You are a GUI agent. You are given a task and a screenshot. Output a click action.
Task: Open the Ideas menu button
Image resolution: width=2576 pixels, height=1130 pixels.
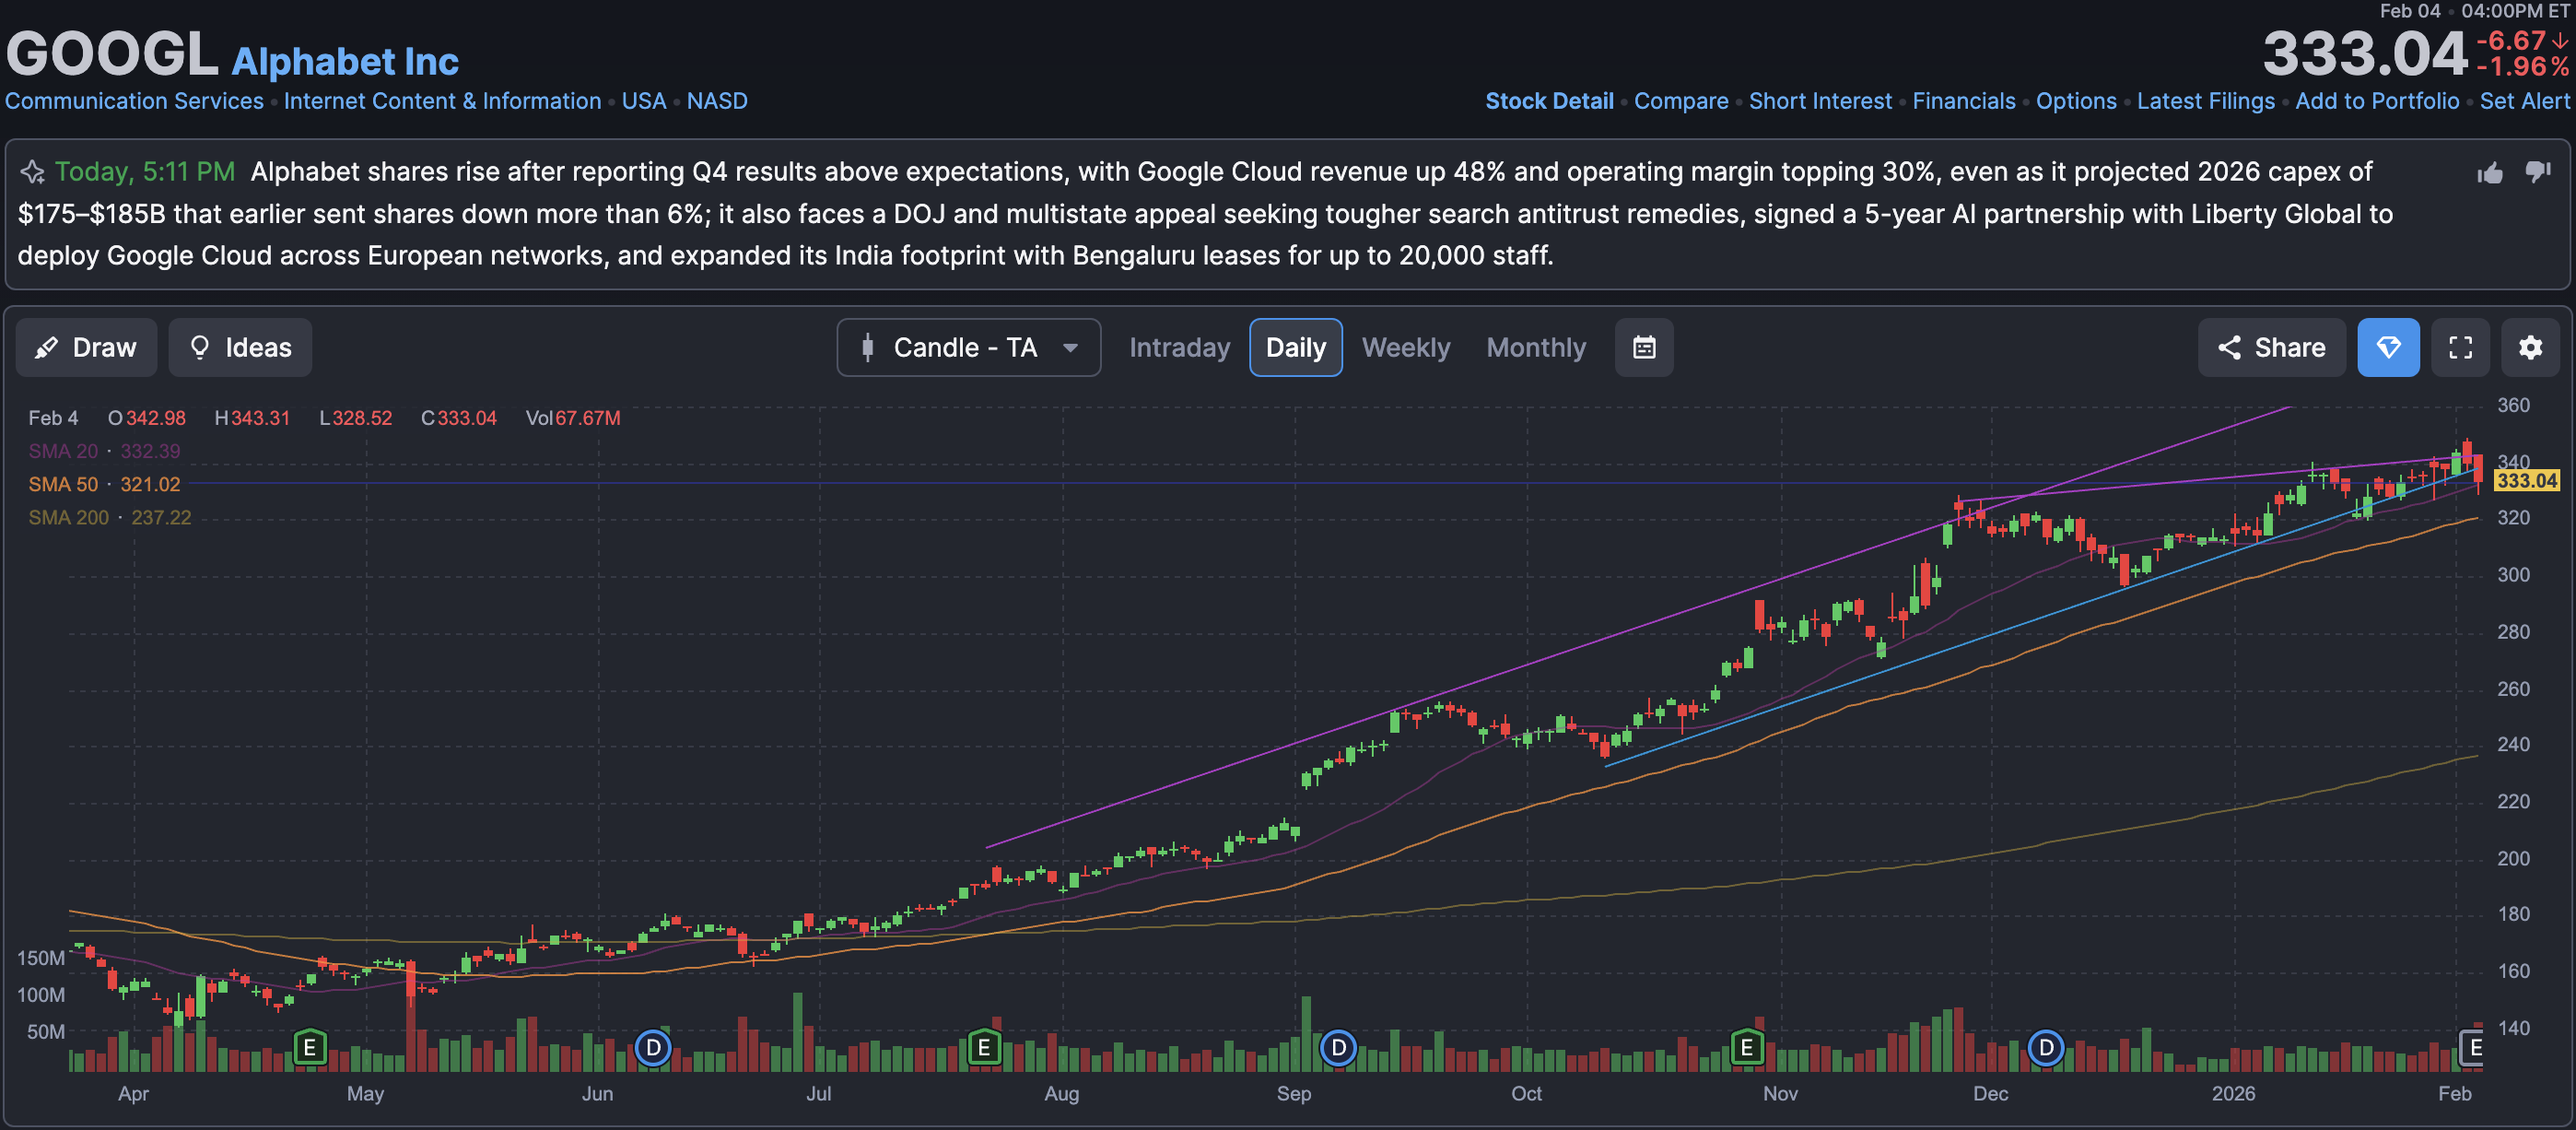tap(240, 347)
